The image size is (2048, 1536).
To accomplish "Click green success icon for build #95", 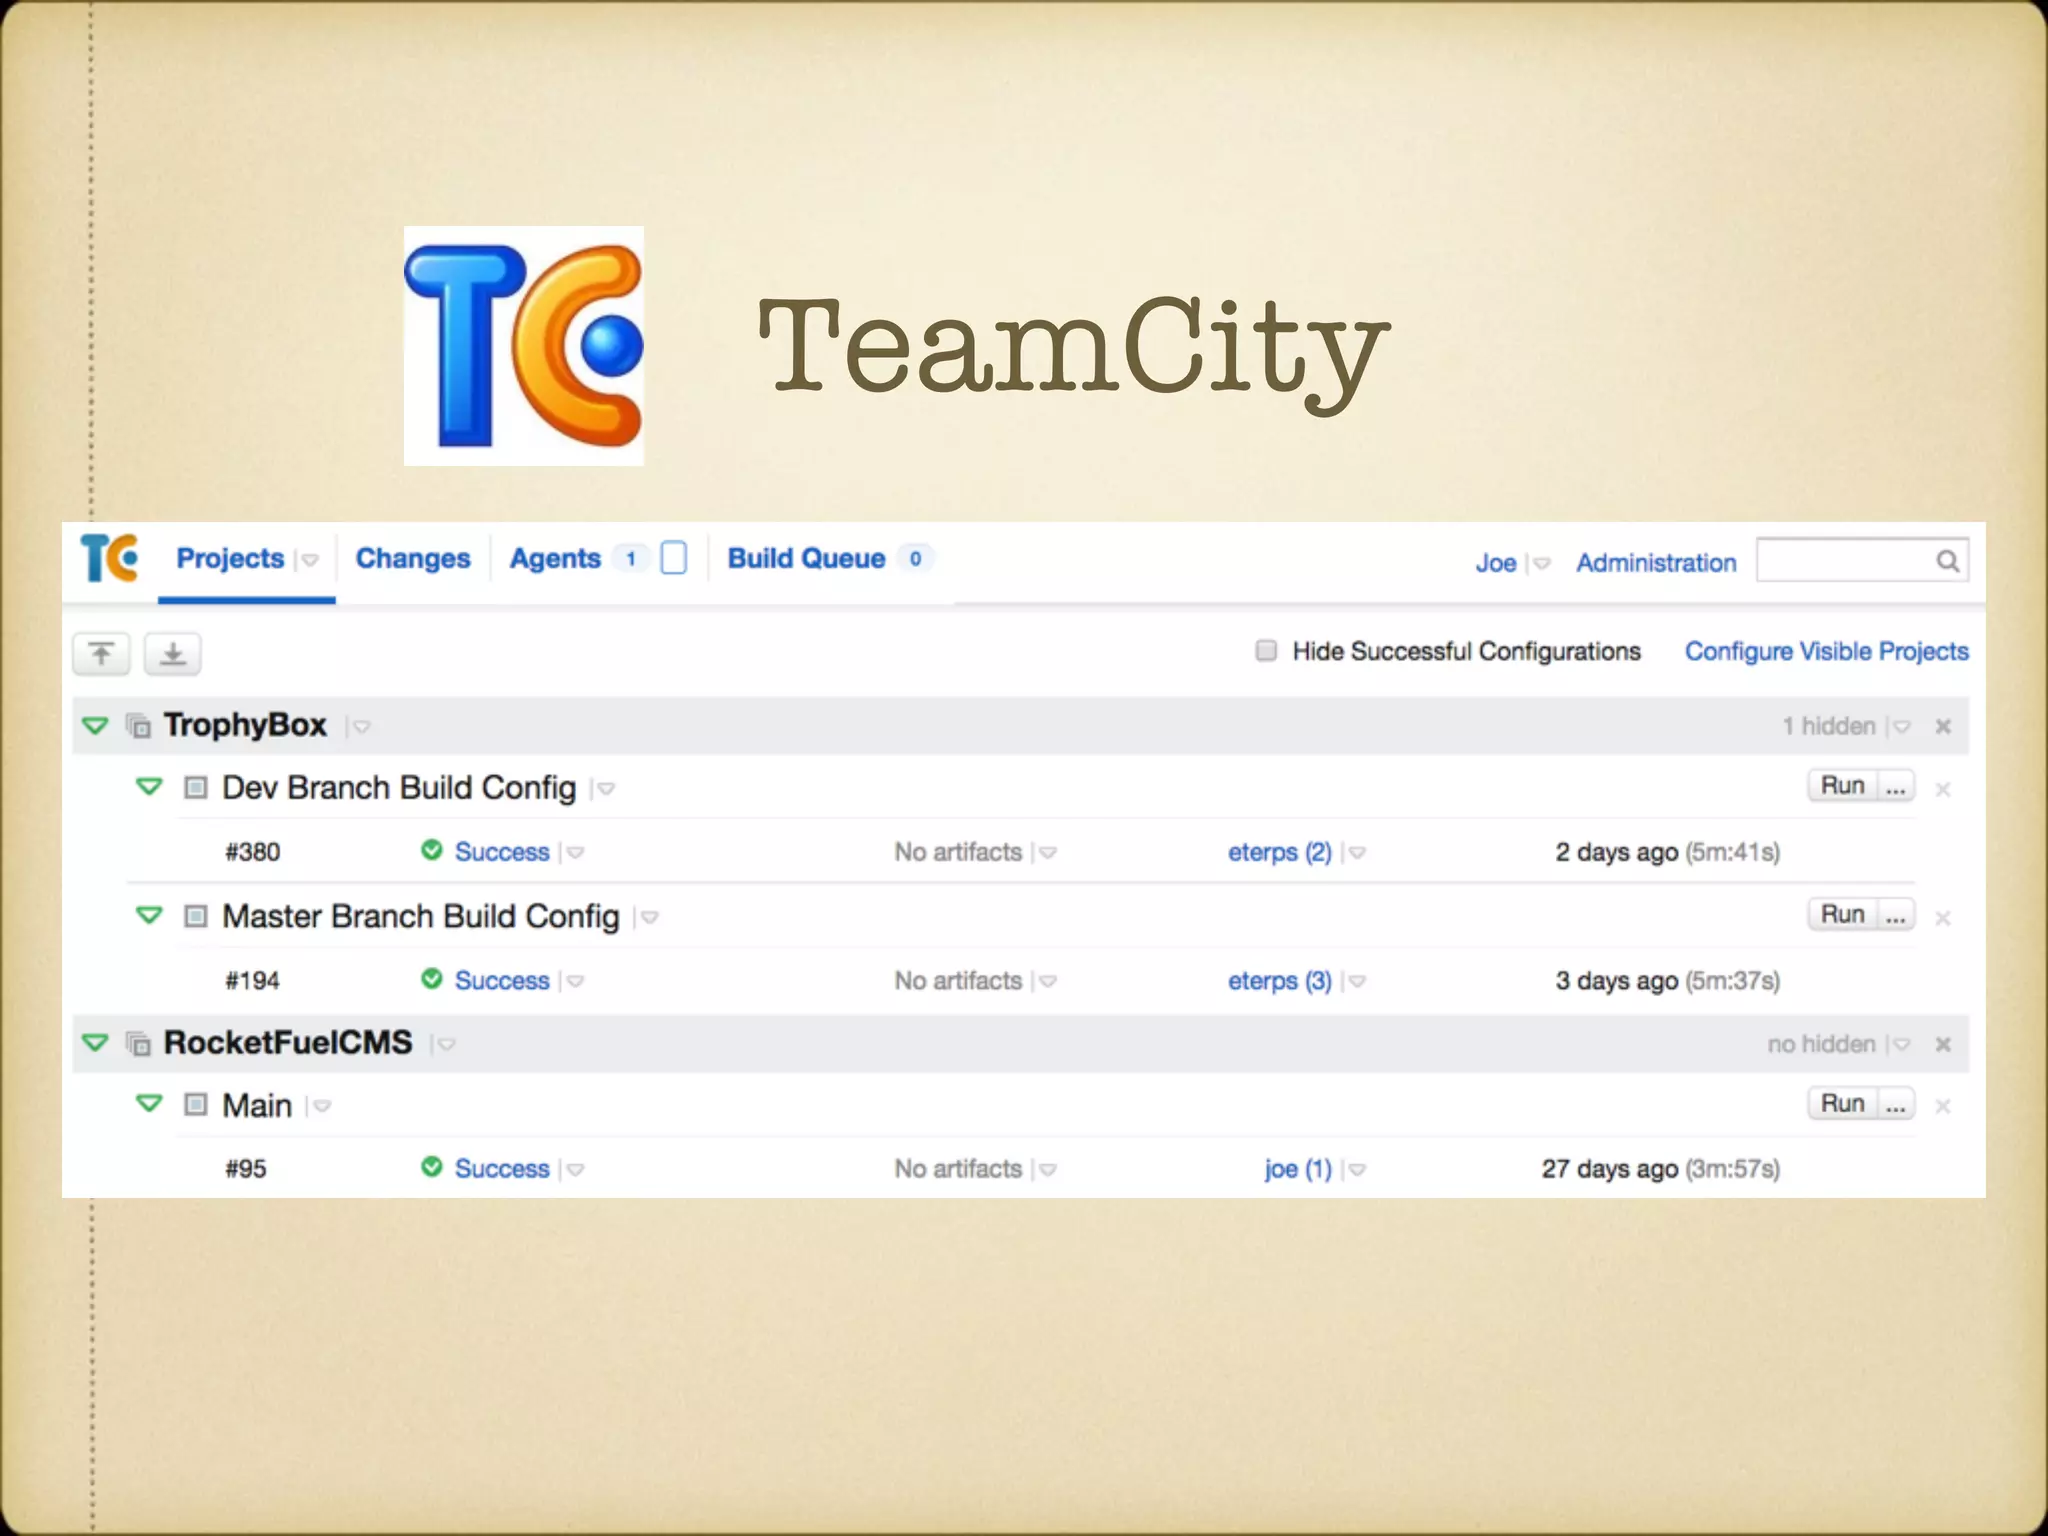I will pyautogui.click(x=432, y=1166).
